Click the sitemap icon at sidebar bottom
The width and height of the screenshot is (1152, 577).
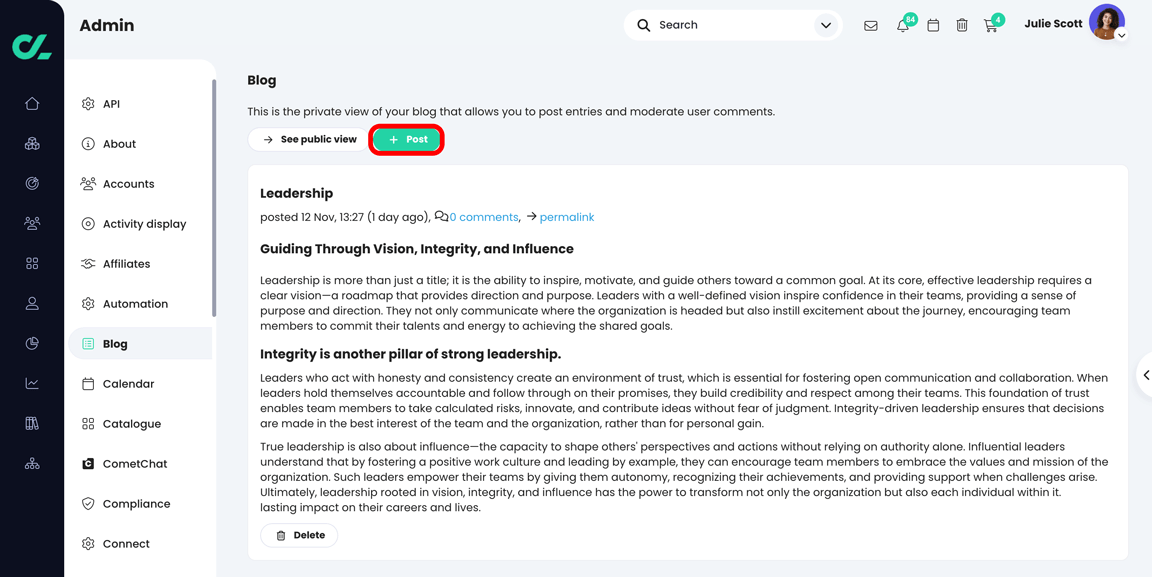[x=31, y=463]
